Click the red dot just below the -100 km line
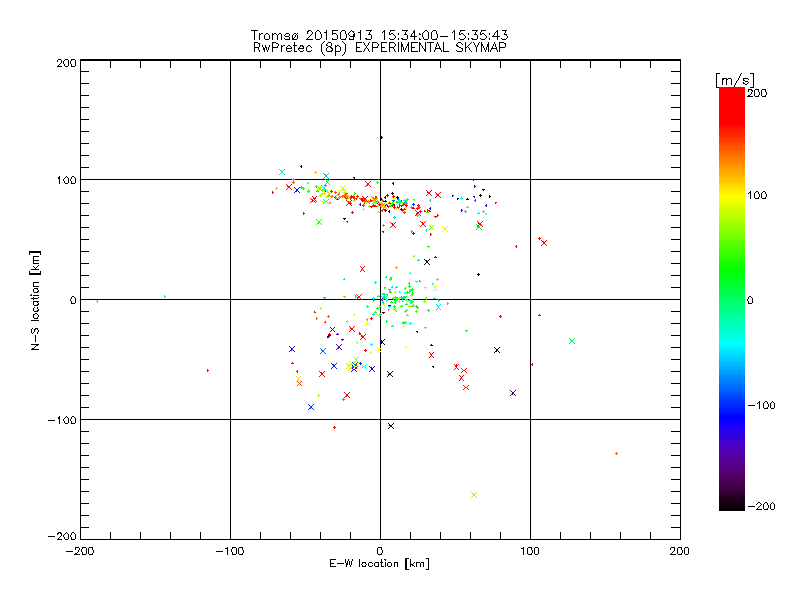The image size is (800, 600). (334, 428)
